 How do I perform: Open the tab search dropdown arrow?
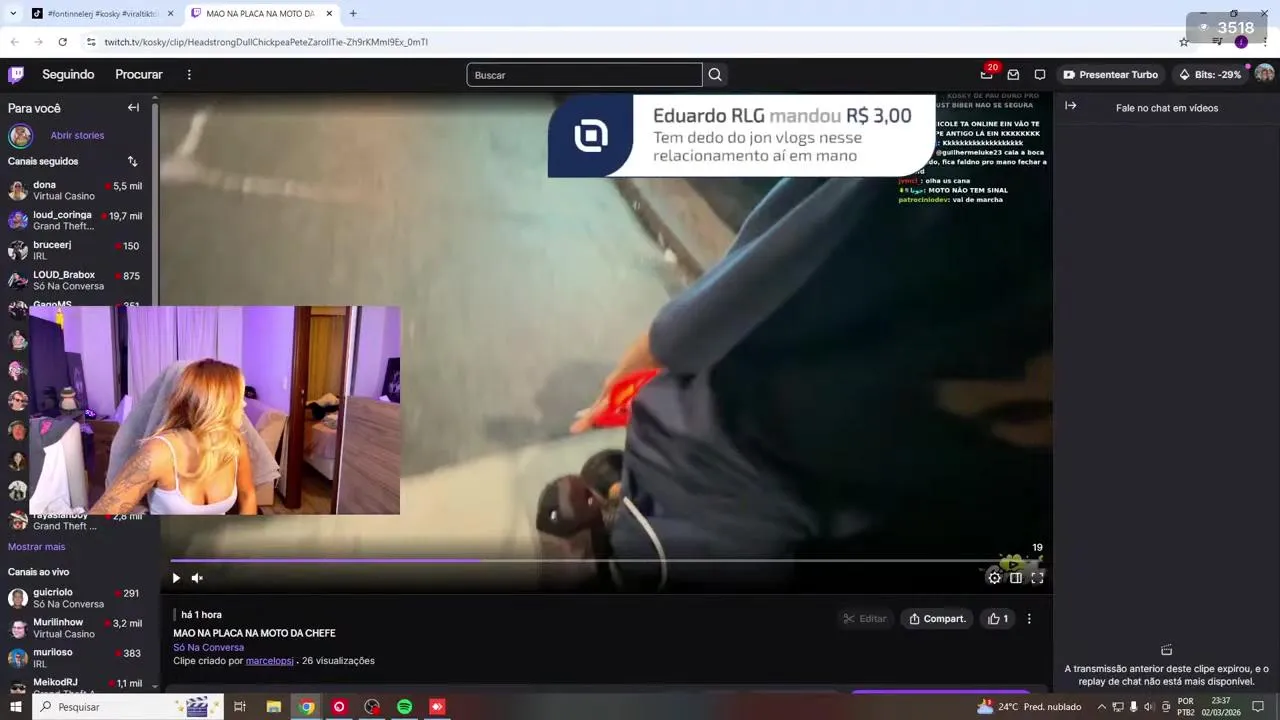13,14
